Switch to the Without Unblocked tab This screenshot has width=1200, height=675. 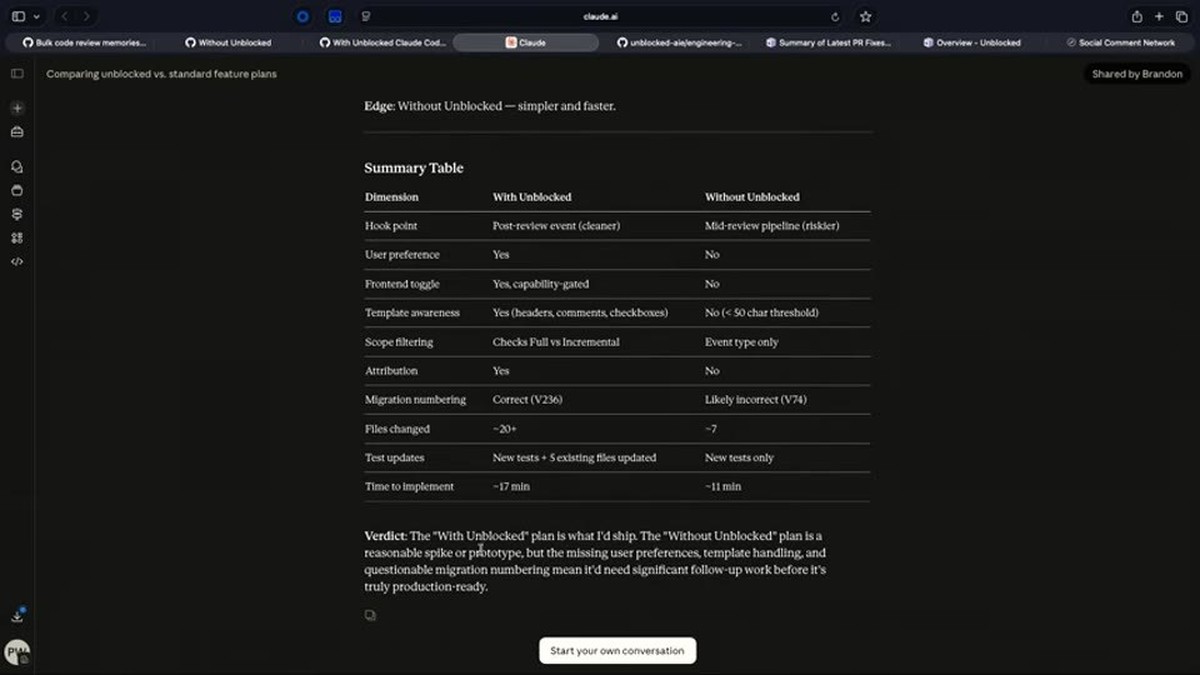pyautogui.click(x=228, y=43)
